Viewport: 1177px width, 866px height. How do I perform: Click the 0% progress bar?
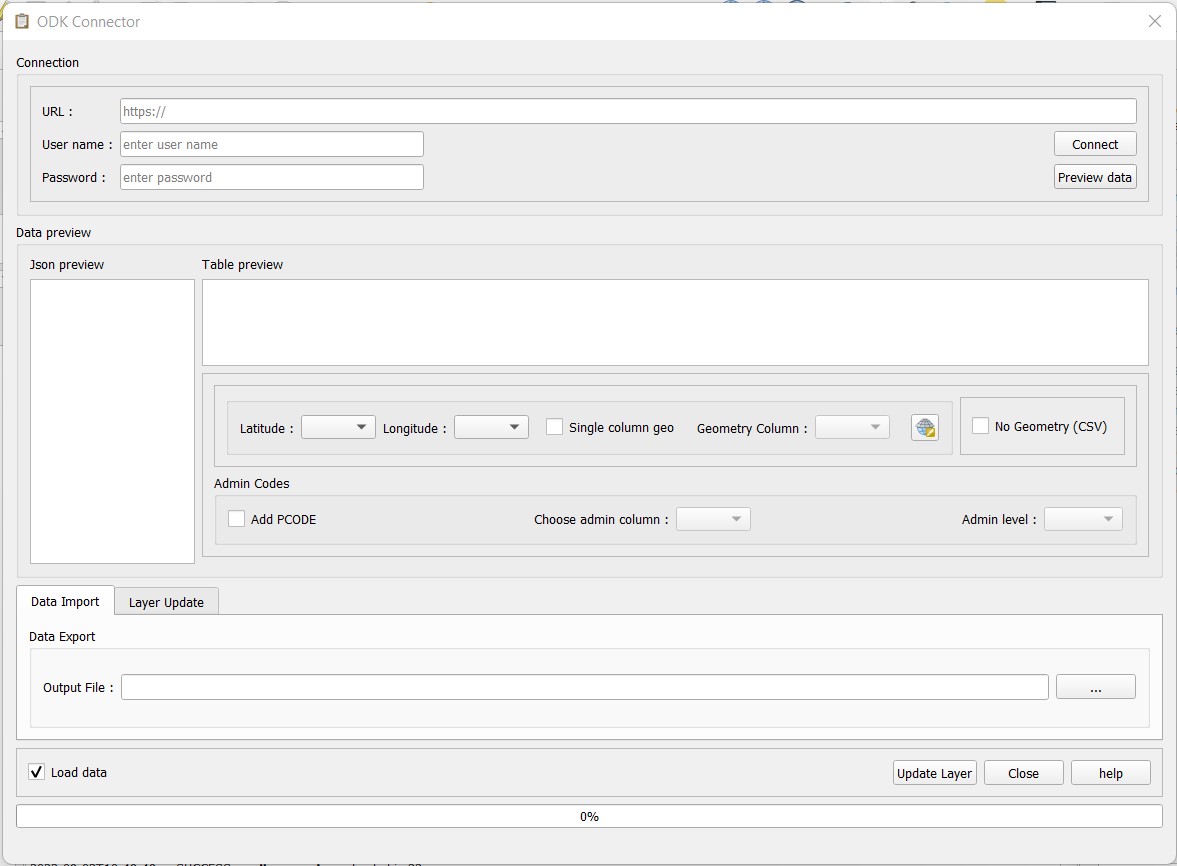[x=589, y=816]
